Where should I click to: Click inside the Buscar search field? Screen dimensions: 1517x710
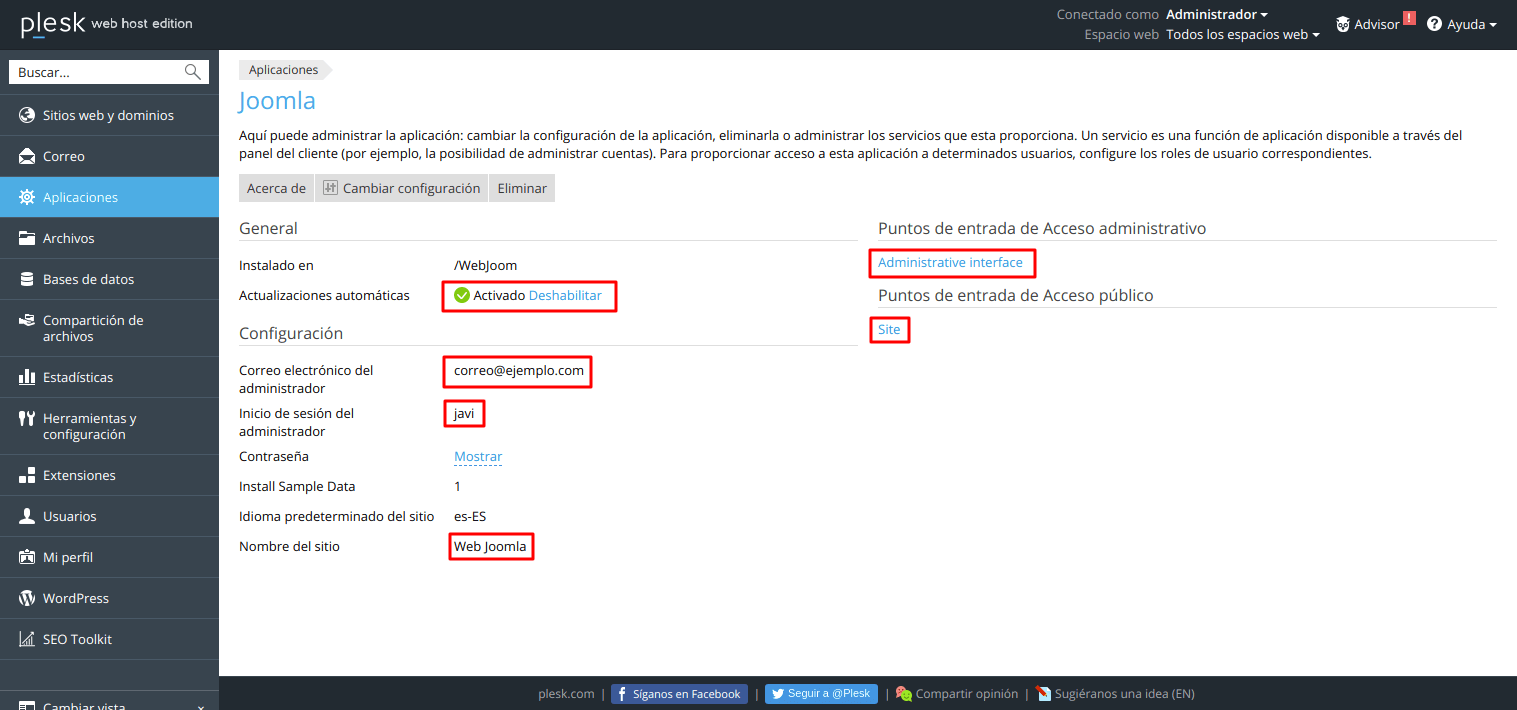point(90,71)
